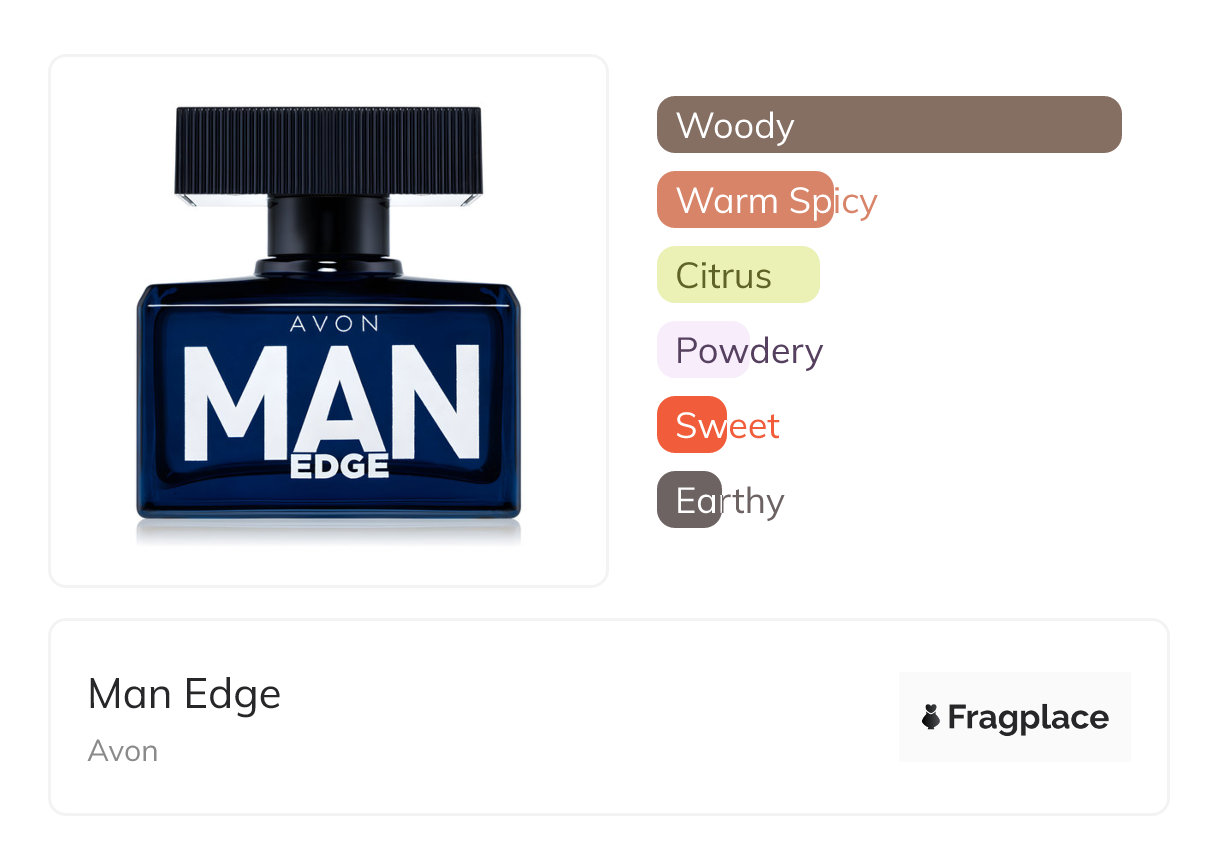The width and height of the screenshot is (1218, 864).
Task: Click the Powdery label text
Action: point(749,351)
